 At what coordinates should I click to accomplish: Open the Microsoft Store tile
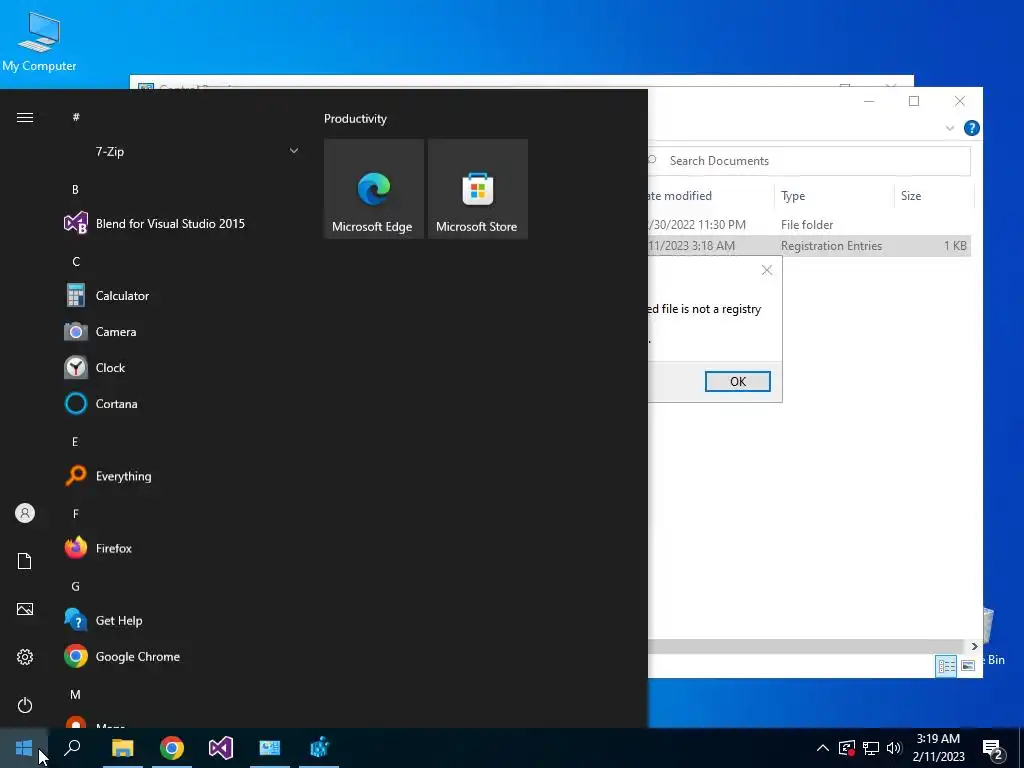477,189
